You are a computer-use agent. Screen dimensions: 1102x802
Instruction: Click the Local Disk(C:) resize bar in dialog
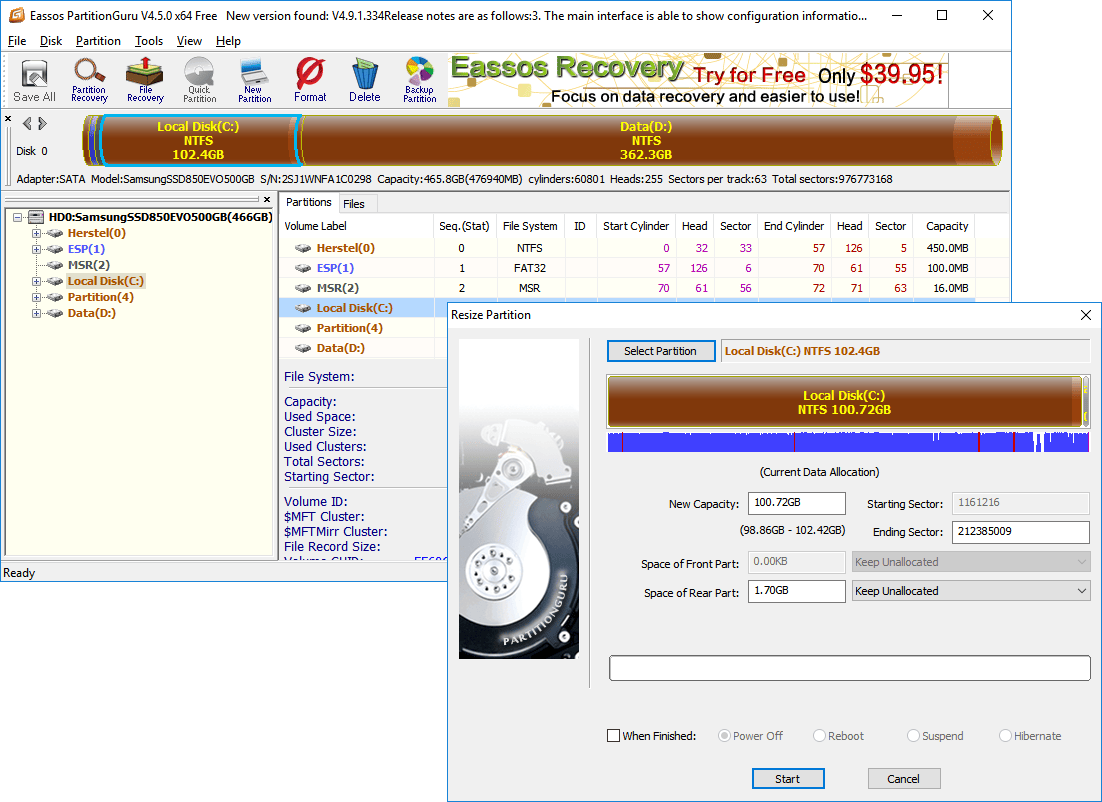coord(844,402)
